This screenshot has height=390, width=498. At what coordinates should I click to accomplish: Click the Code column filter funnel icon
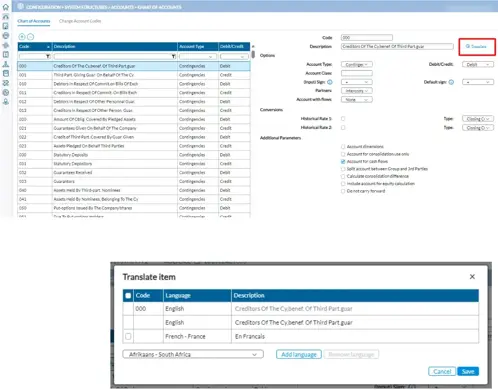point(48,56)
